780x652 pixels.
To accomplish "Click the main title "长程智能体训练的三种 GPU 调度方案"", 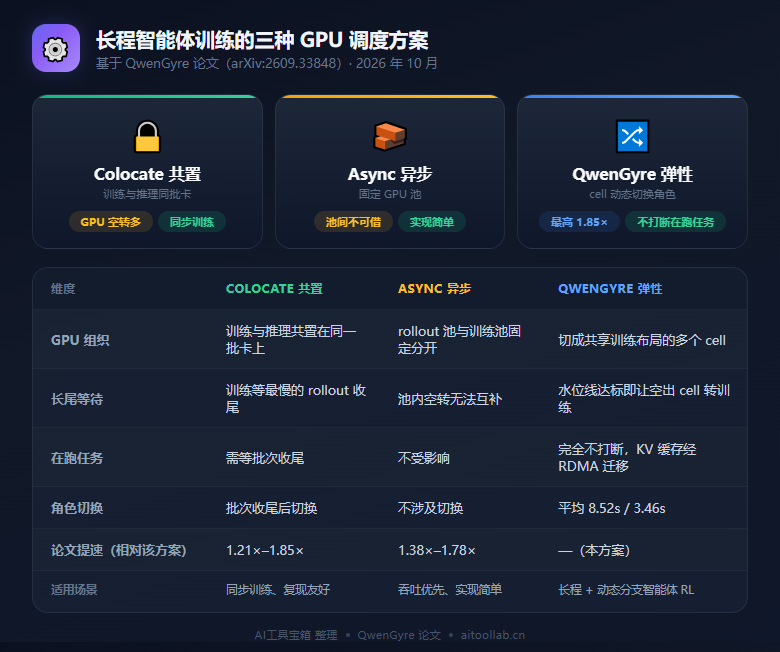I will (262, 40).
